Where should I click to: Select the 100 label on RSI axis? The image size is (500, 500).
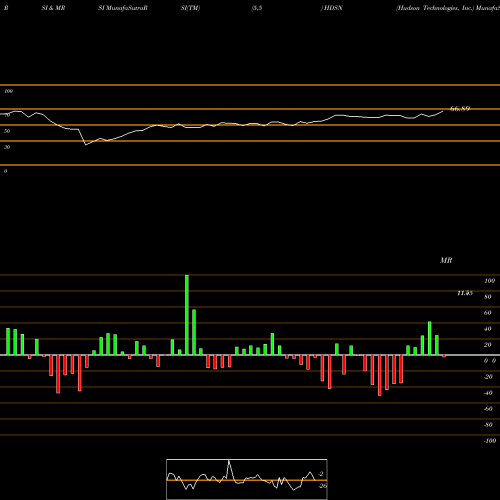9,91
